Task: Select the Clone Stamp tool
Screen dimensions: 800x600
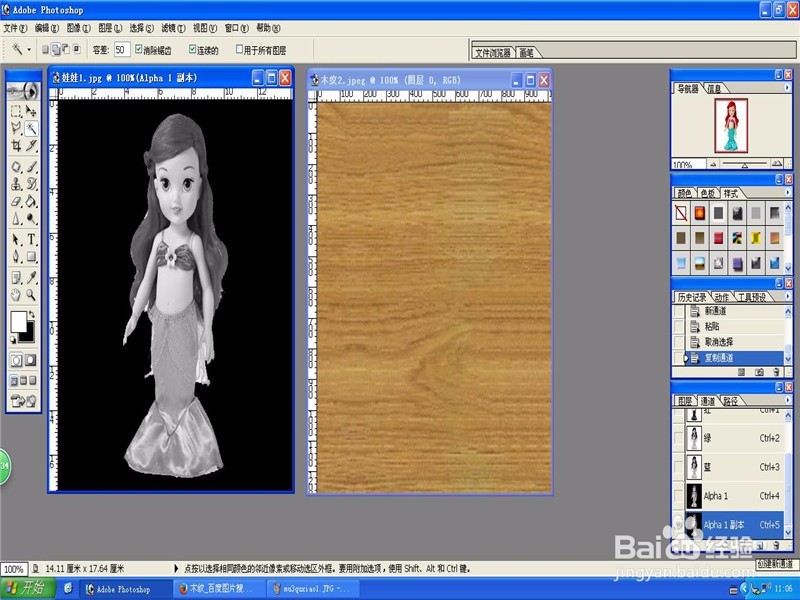Action: coord(16,184)
